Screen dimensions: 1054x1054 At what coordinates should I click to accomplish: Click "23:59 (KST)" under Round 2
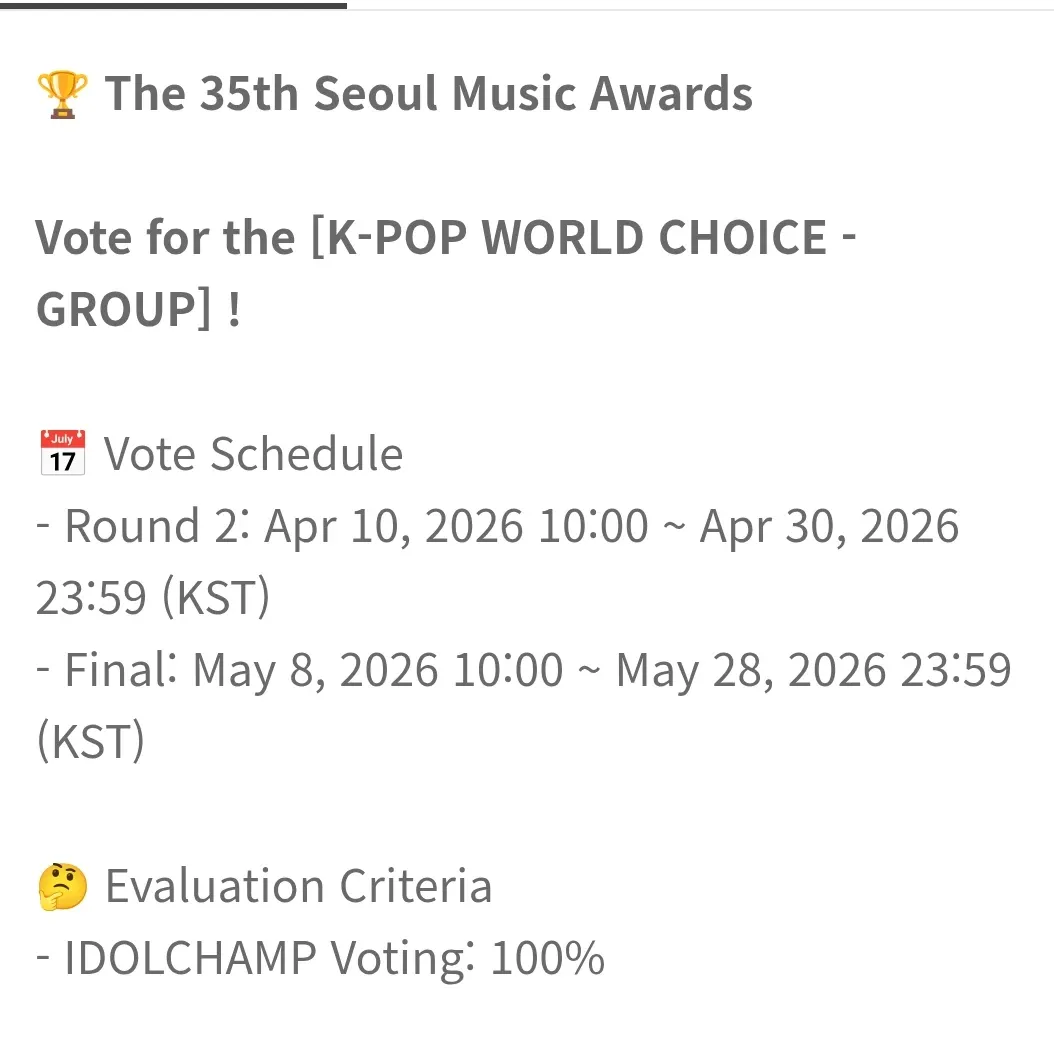pos(153,598)
